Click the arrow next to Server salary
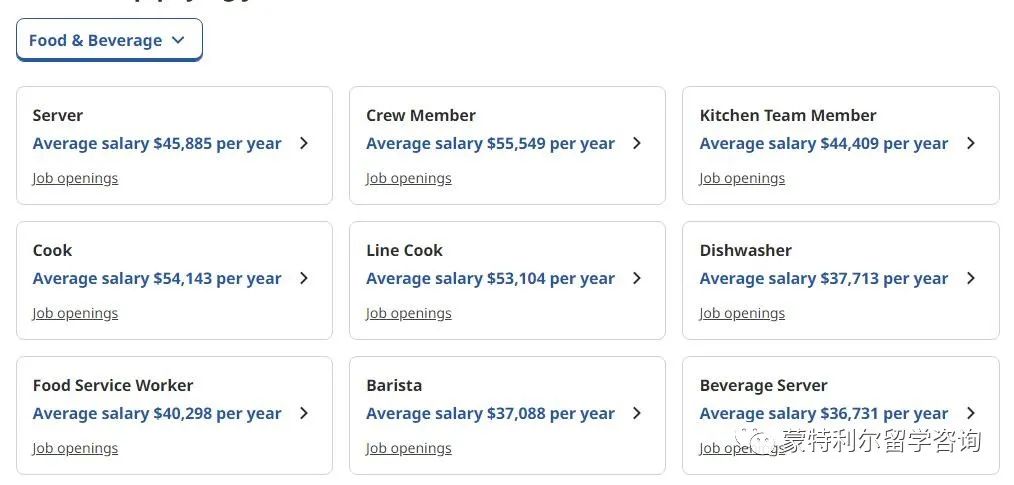 (x=304, y=144)
